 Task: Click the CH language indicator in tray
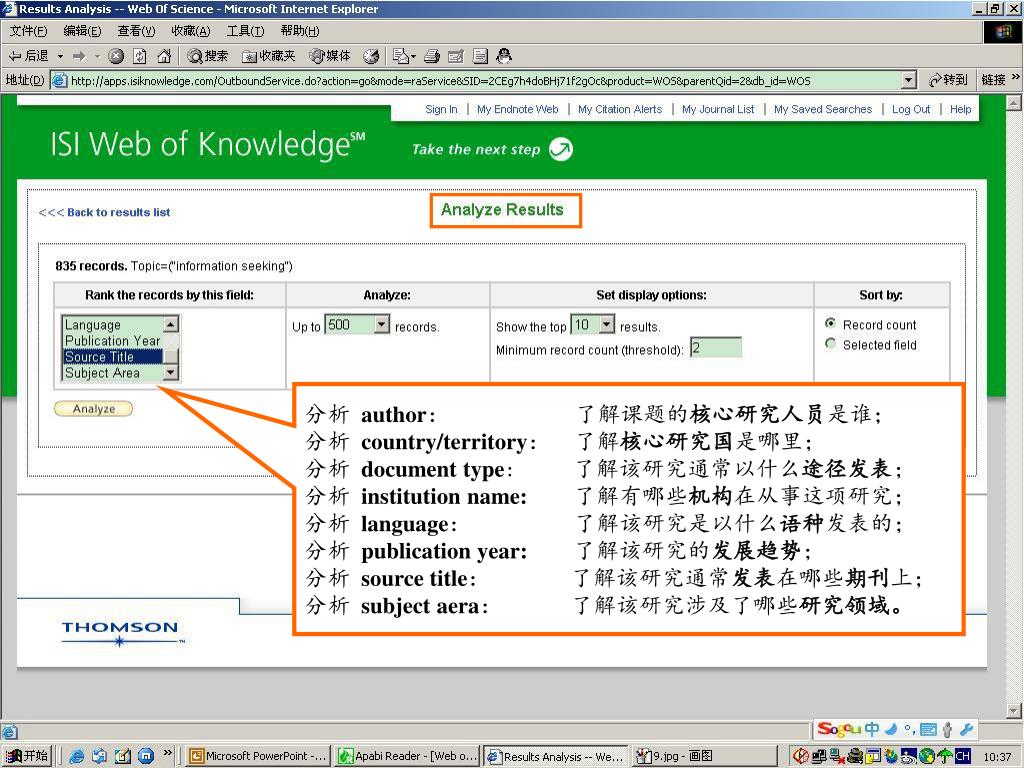963,756
